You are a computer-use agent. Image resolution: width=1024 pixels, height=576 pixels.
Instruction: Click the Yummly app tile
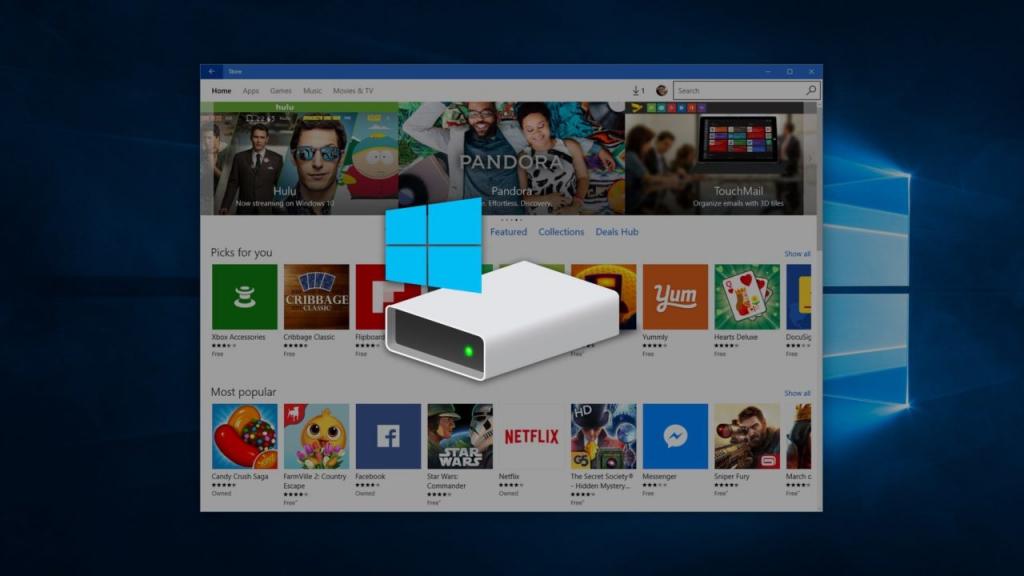click(676, 297)
